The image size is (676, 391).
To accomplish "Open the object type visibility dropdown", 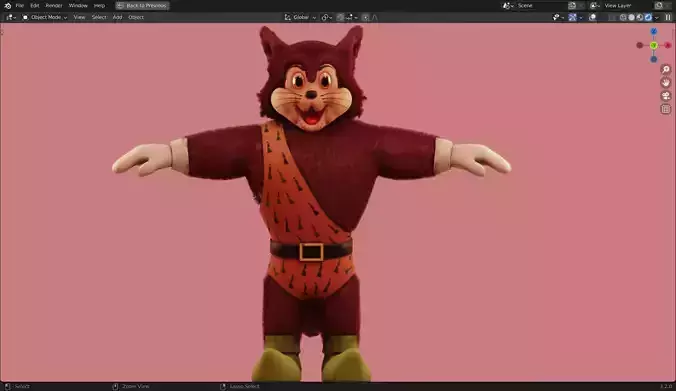I will [x=558, y=17].
